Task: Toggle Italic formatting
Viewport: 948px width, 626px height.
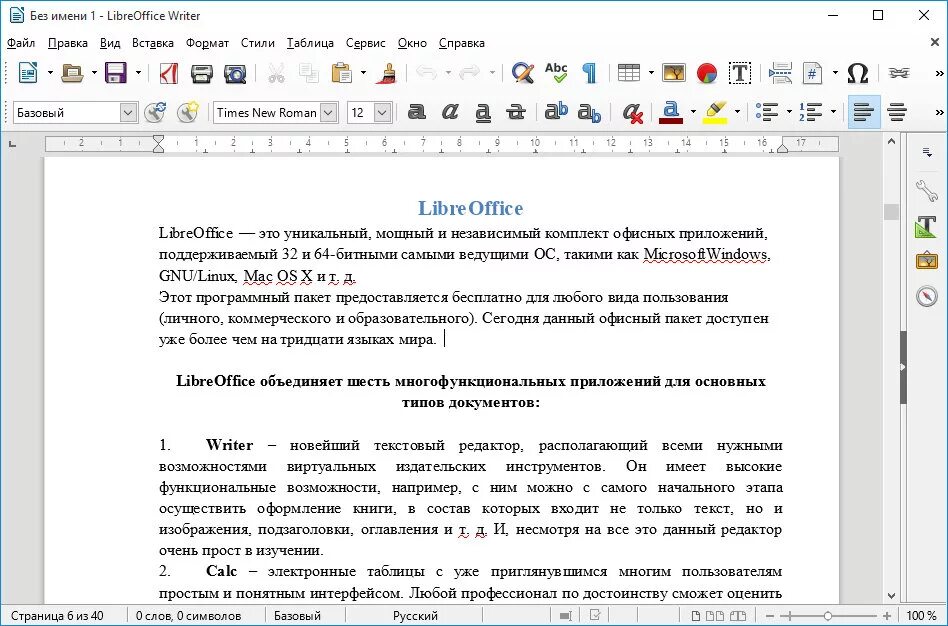Action: 450,112
